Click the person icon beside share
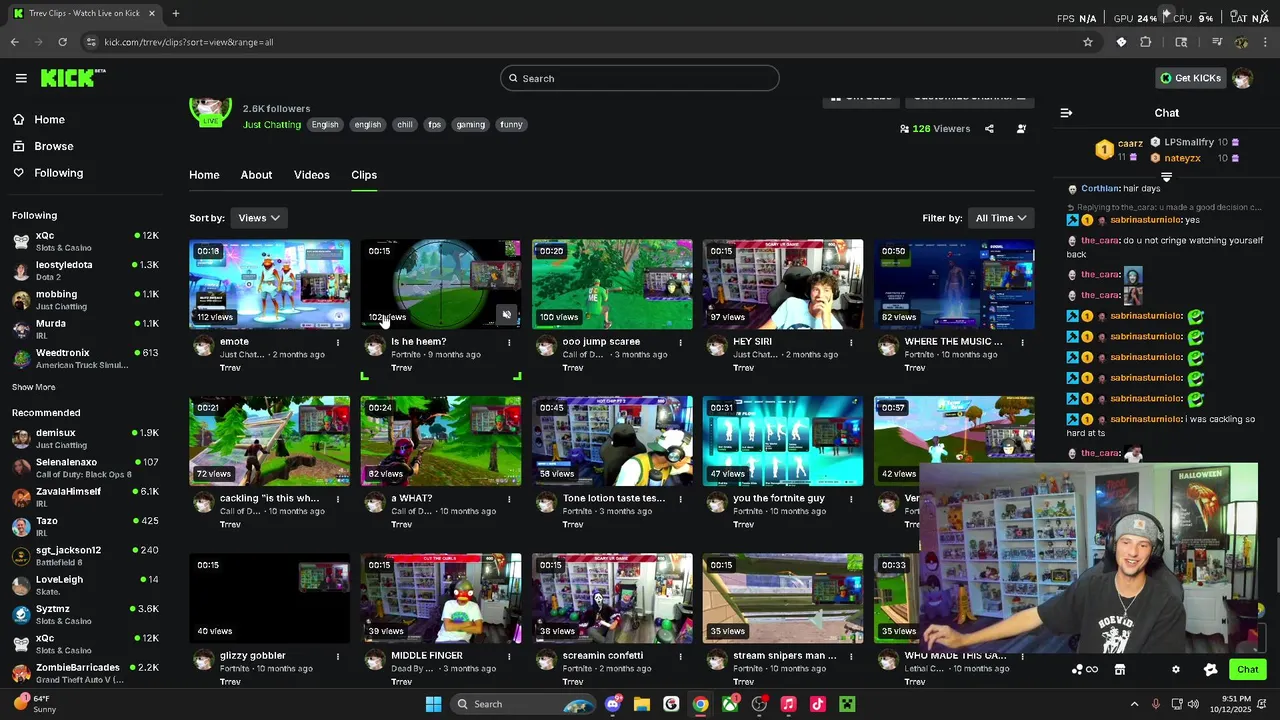Viewport: 1280px width, 720px height. [1021, 129]
